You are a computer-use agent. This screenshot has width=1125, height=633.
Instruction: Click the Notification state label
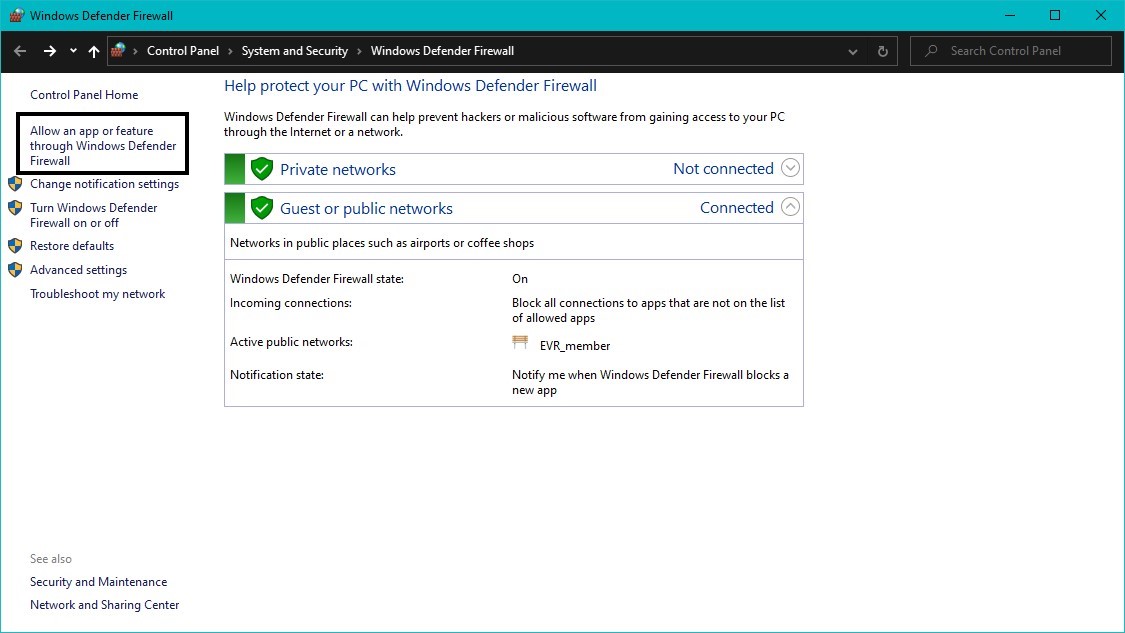click(x=276, y=375)
